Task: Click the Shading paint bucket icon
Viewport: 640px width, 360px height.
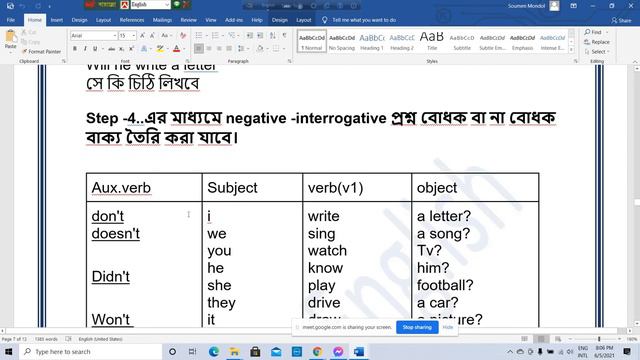Action: pyautogui.click(x=260, y=49)
